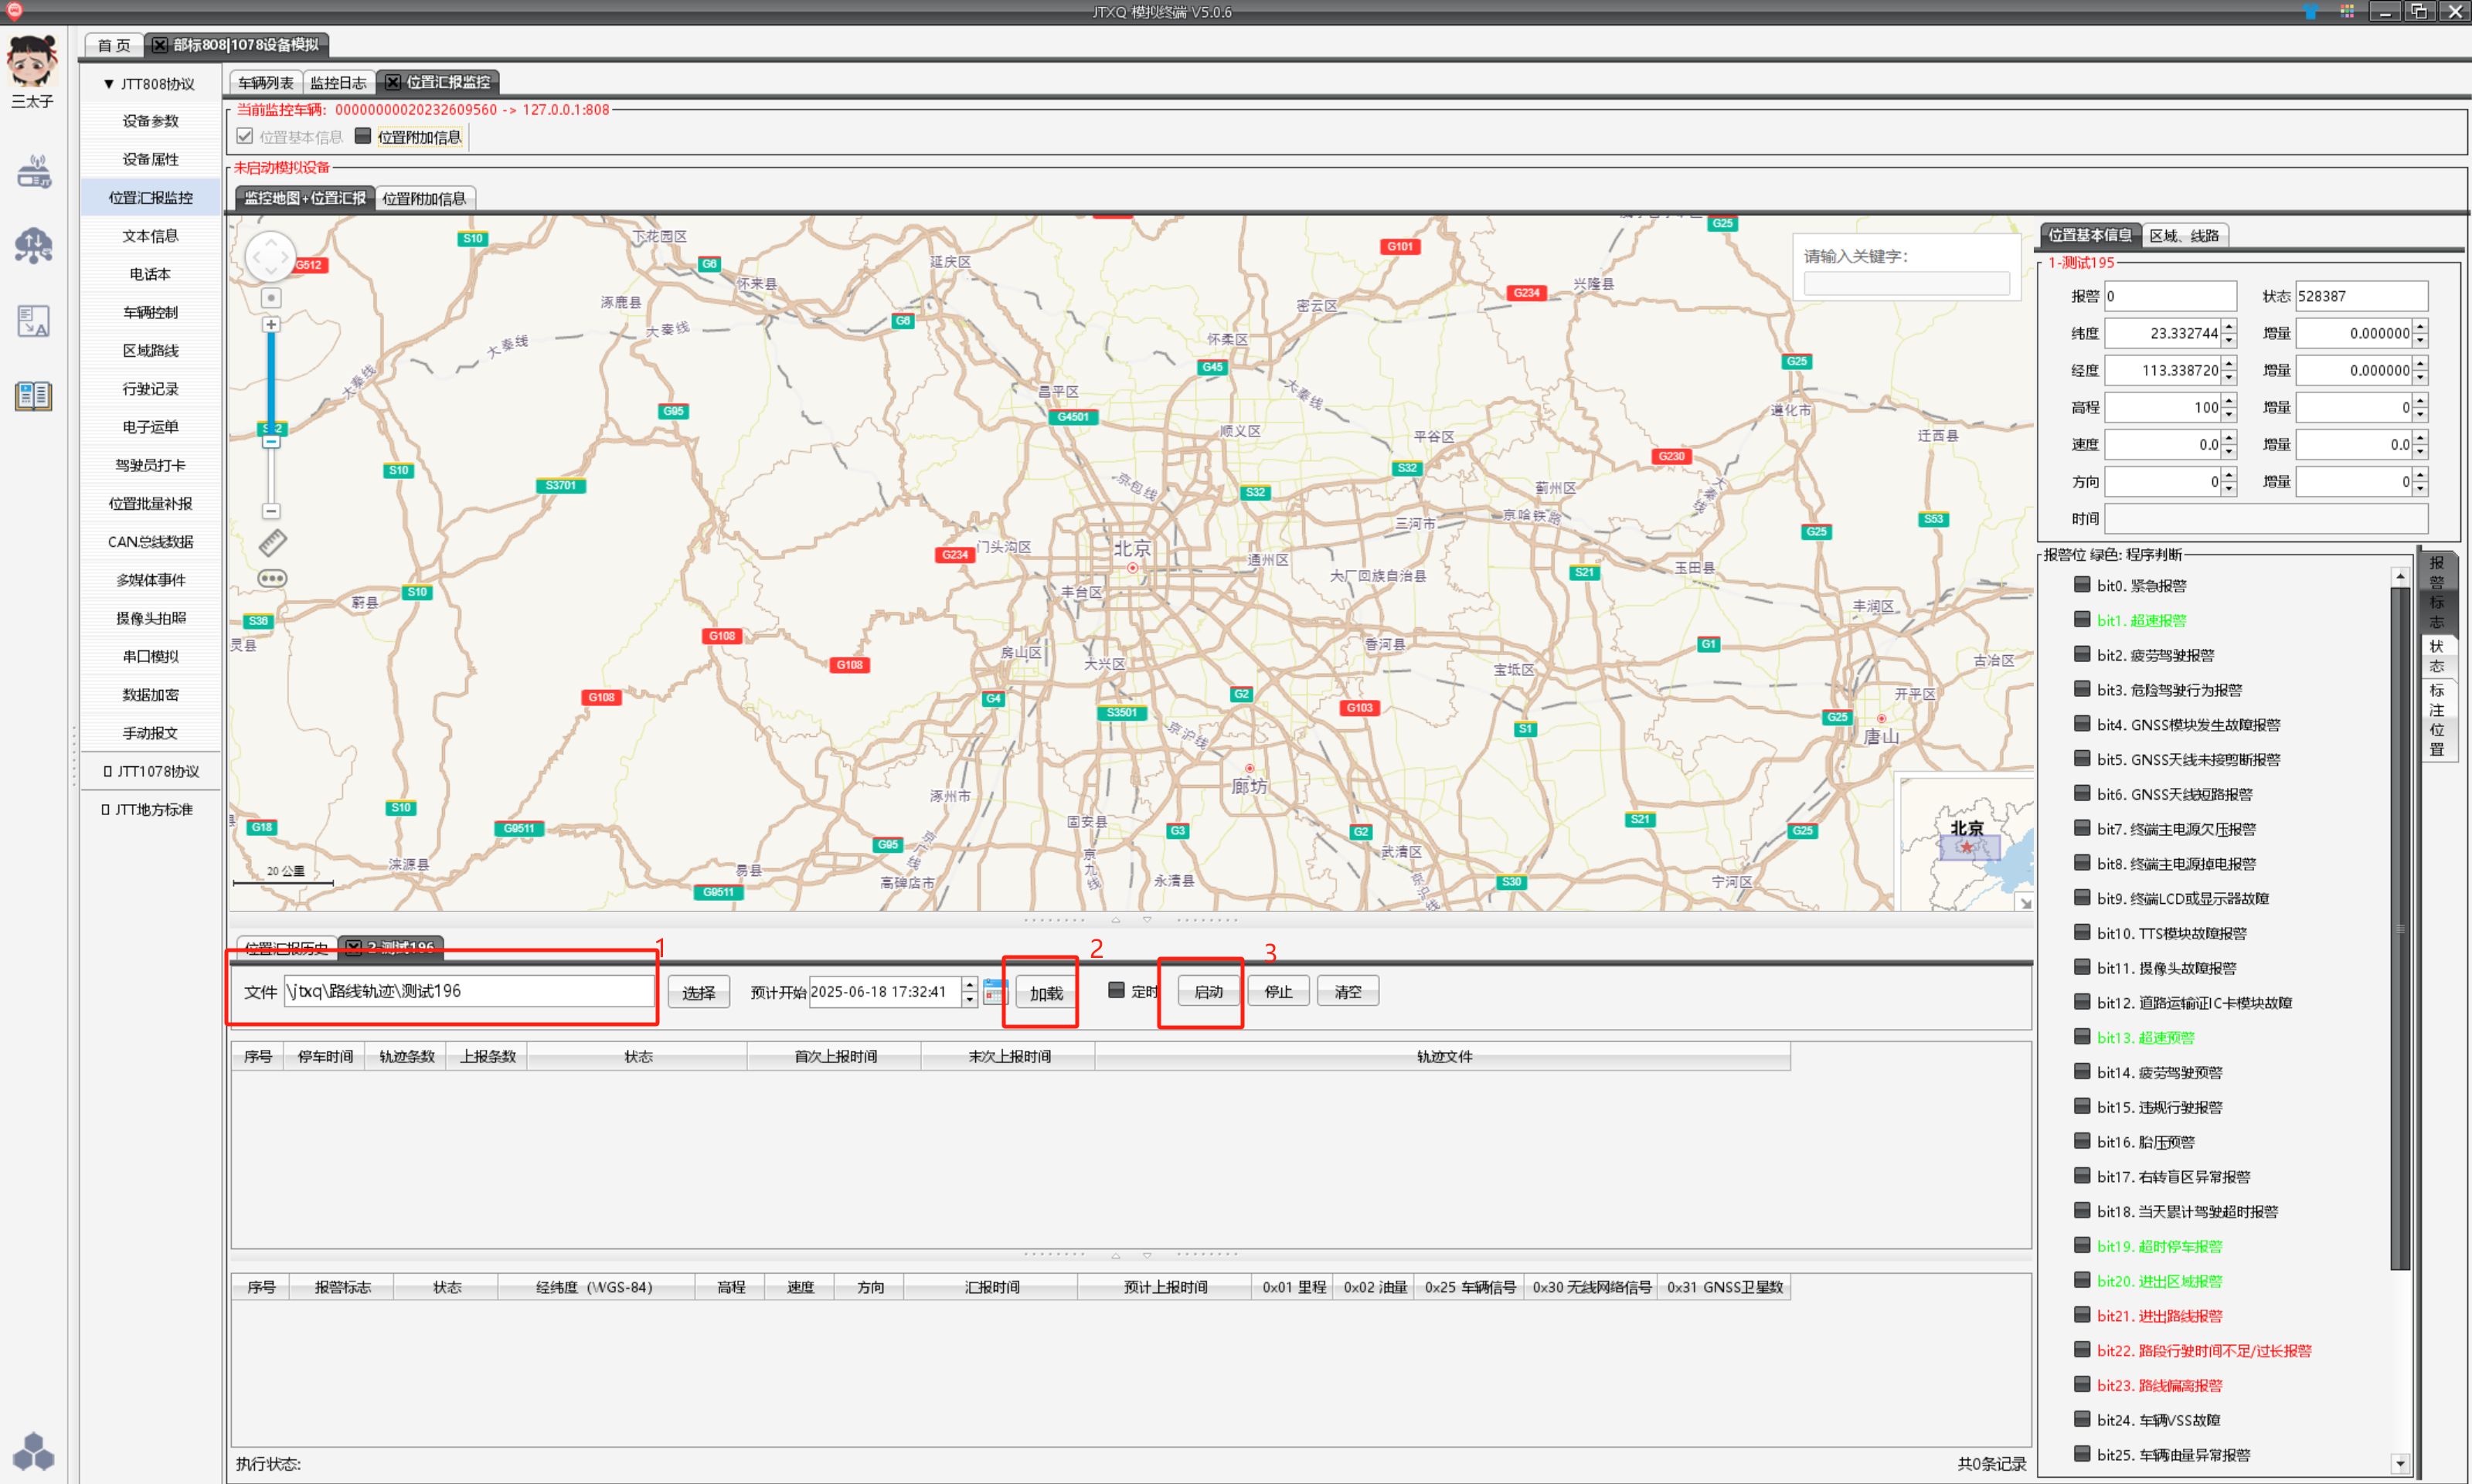Click the map zoom-in plus button
The image size is (2472, 1484).
pos(271,325)
